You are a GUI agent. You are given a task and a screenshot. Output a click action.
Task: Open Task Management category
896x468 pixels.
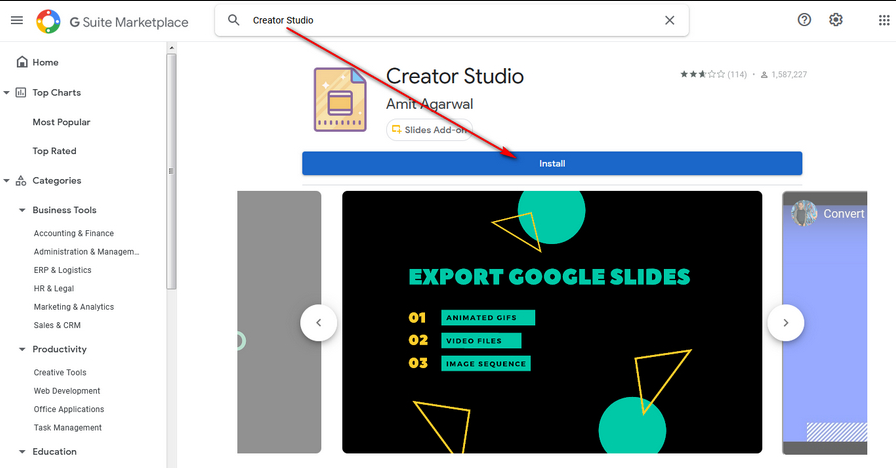(67, 427)
